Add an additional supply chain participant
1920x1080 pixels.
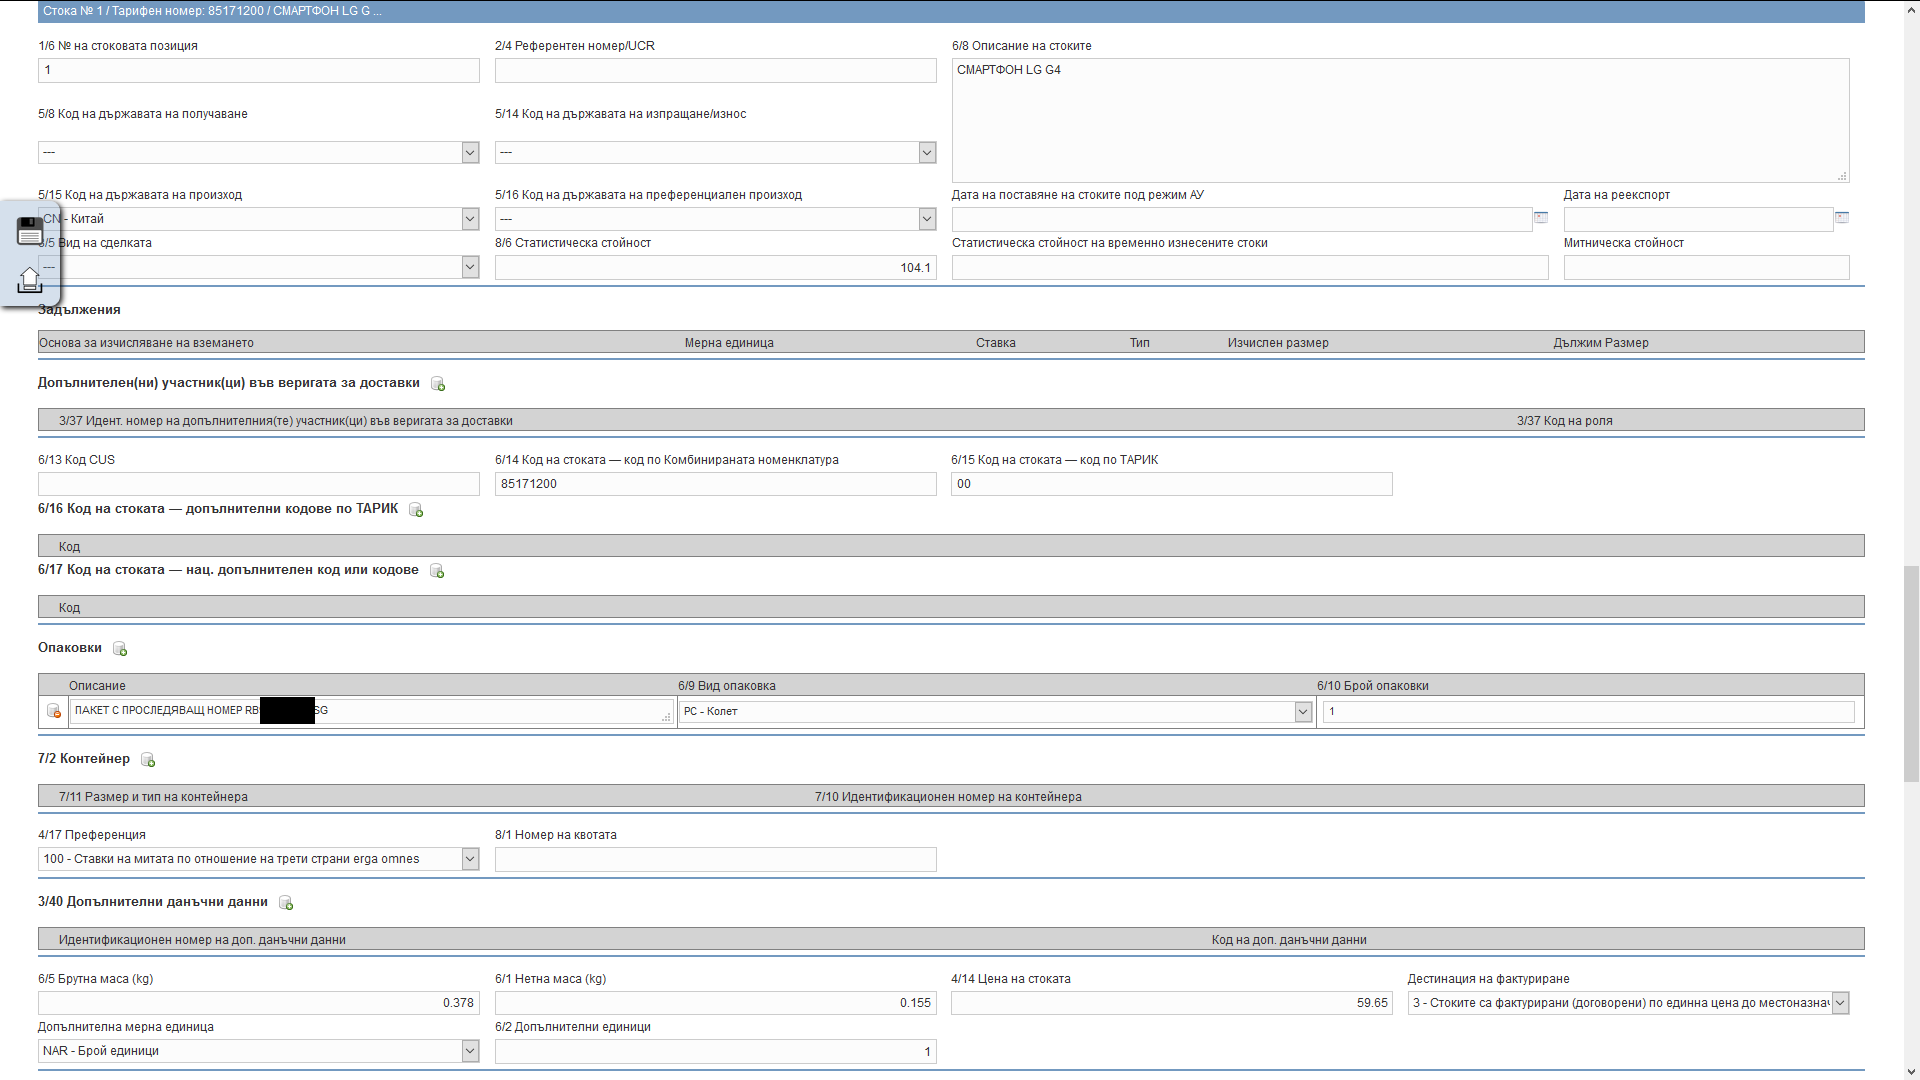(x=438, y=384)
